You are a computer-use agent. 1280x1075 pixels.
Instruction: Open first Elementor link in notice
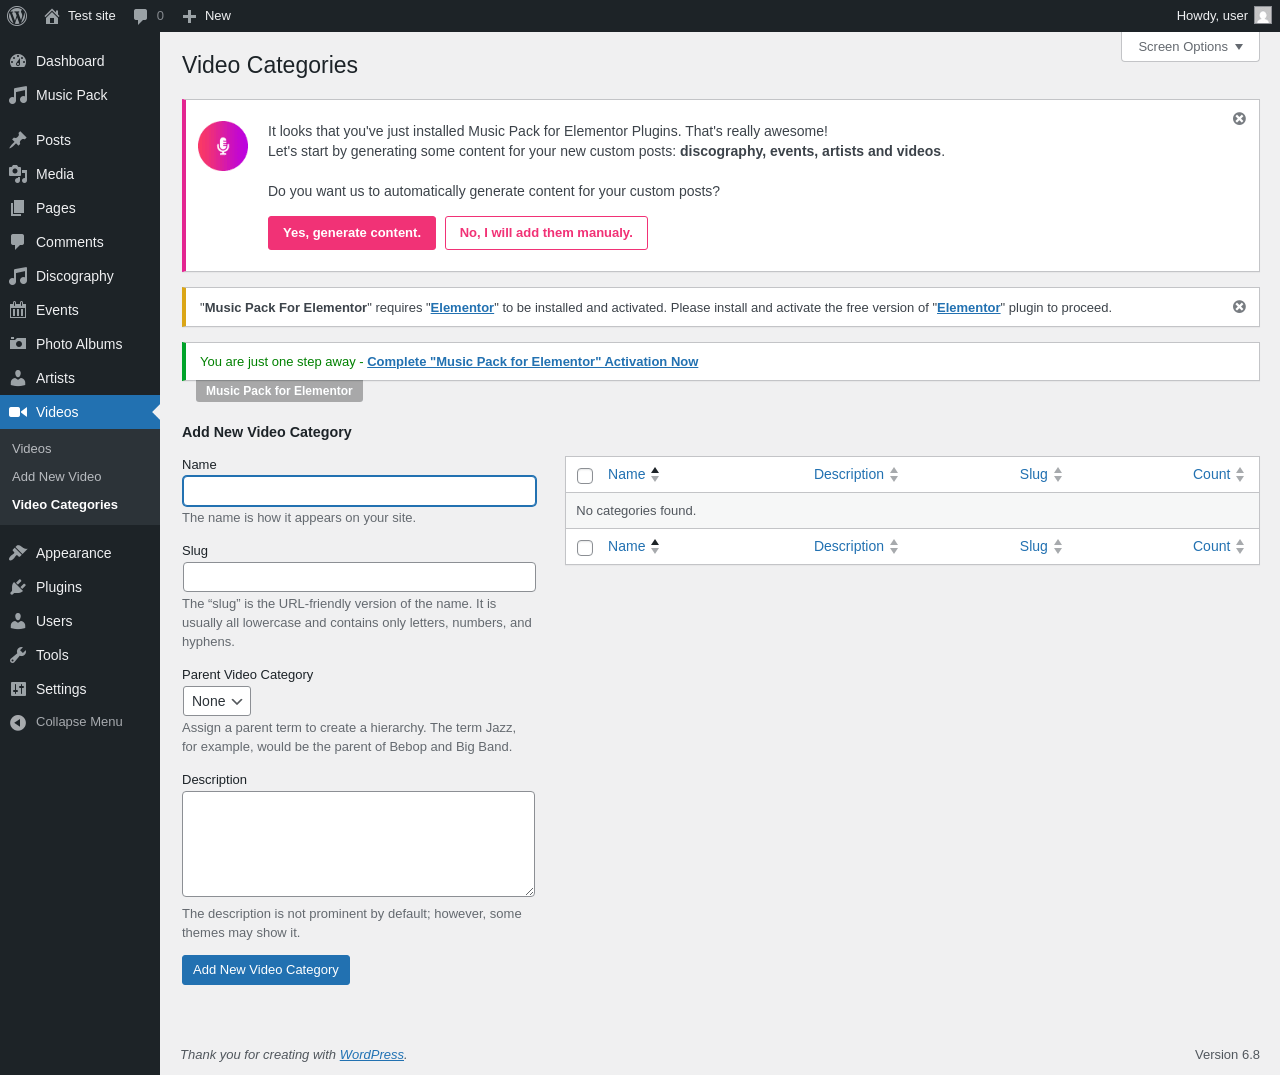(x=462, y=308)
